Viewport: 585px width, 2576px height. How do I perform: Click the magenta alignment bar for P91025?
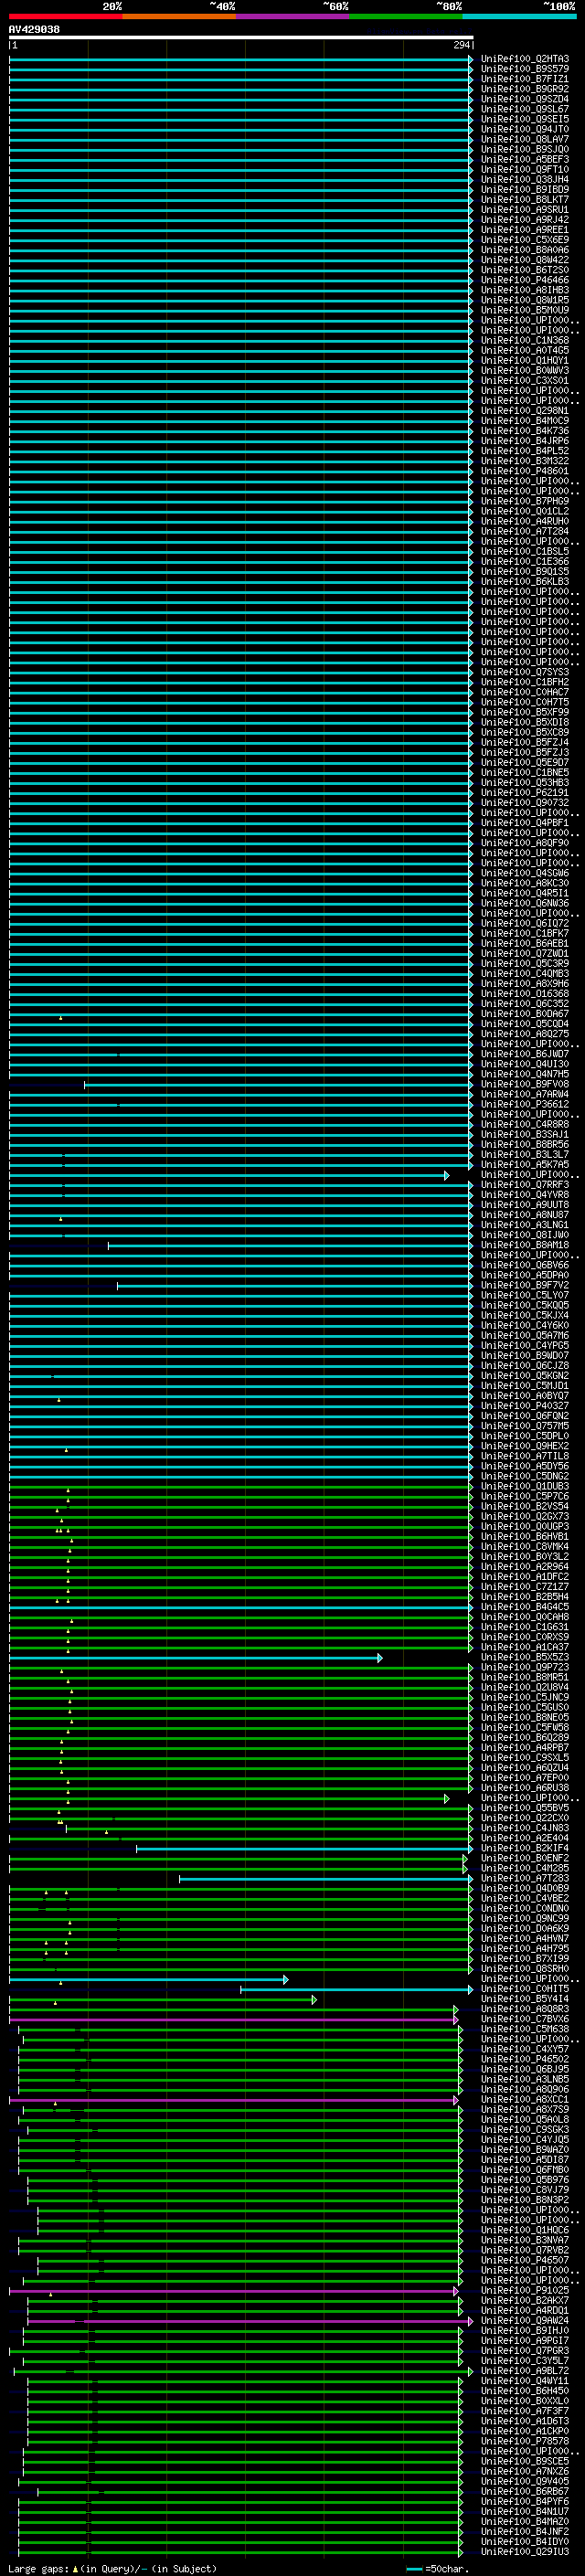(x=233, y=2291)
